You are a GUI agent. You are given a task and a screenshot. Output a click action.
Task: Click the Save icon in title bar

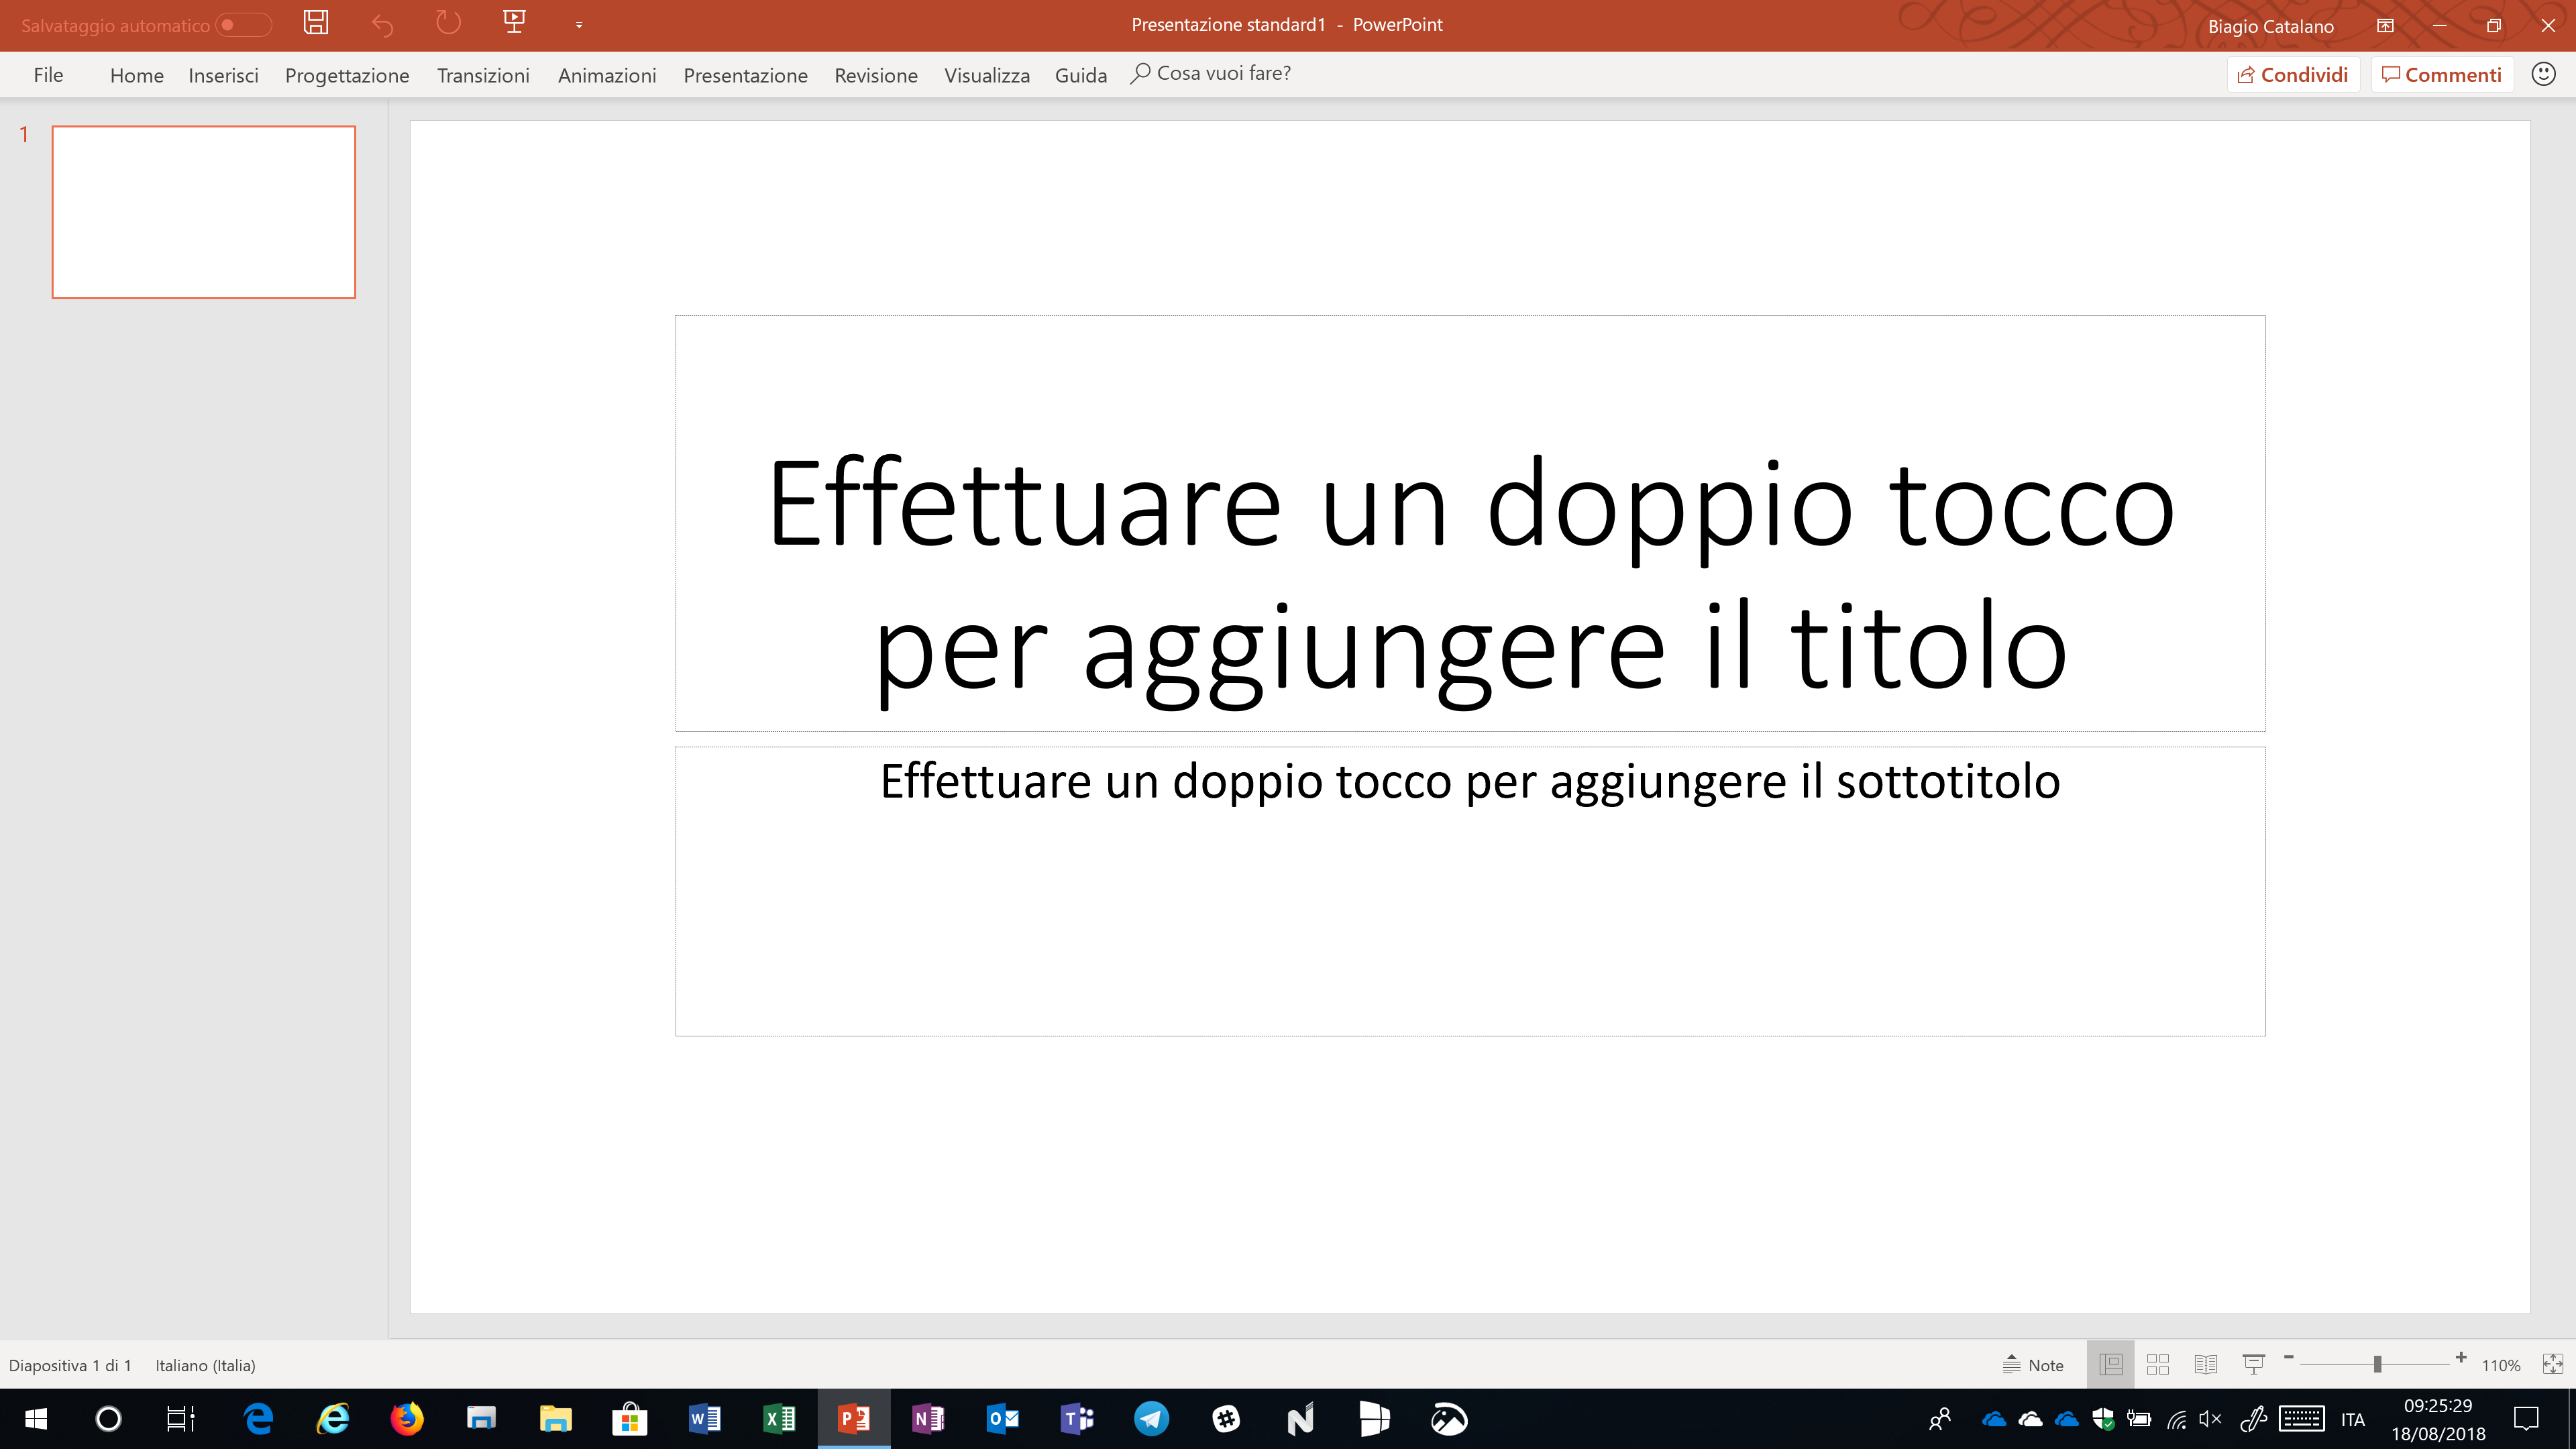(316, 23)
